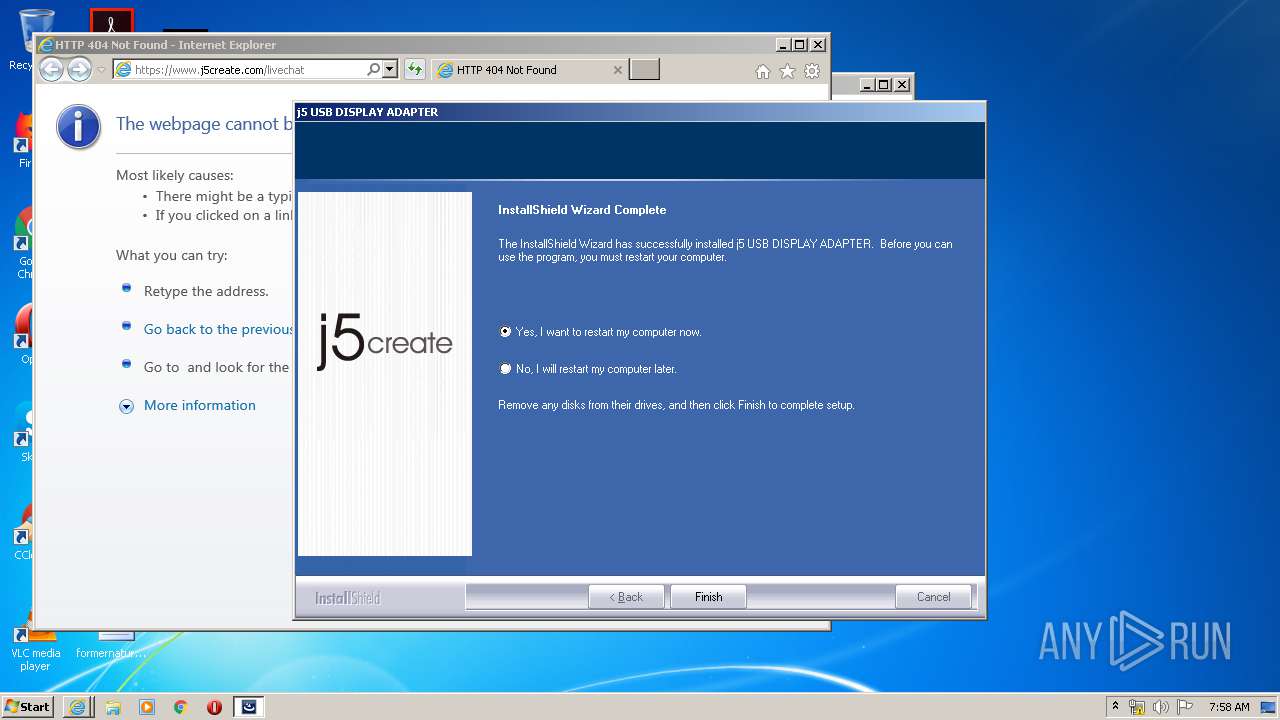Expand the address bar autocomplete dropdown
The image size is (1280, 720).
point(390,70)
